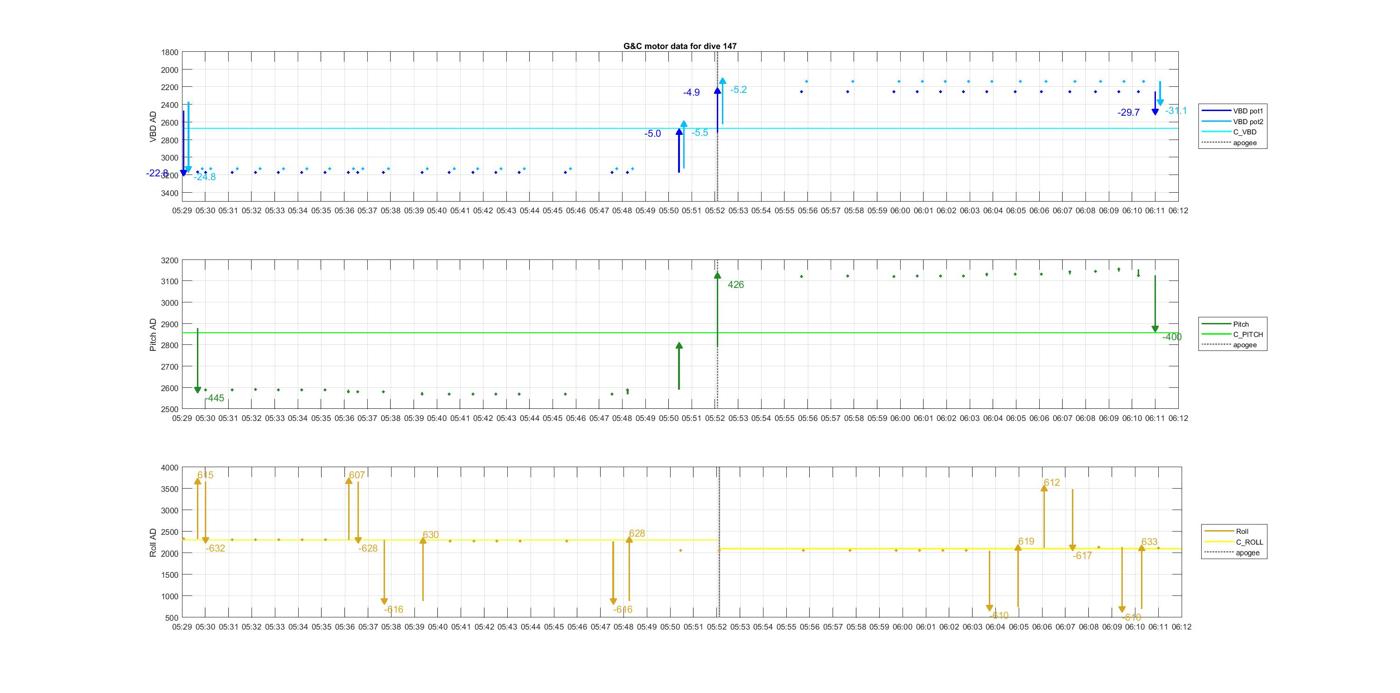1400x693 pixels.
Task: Click the "-31.1" VBD annotation
Action: (1176, 111)
